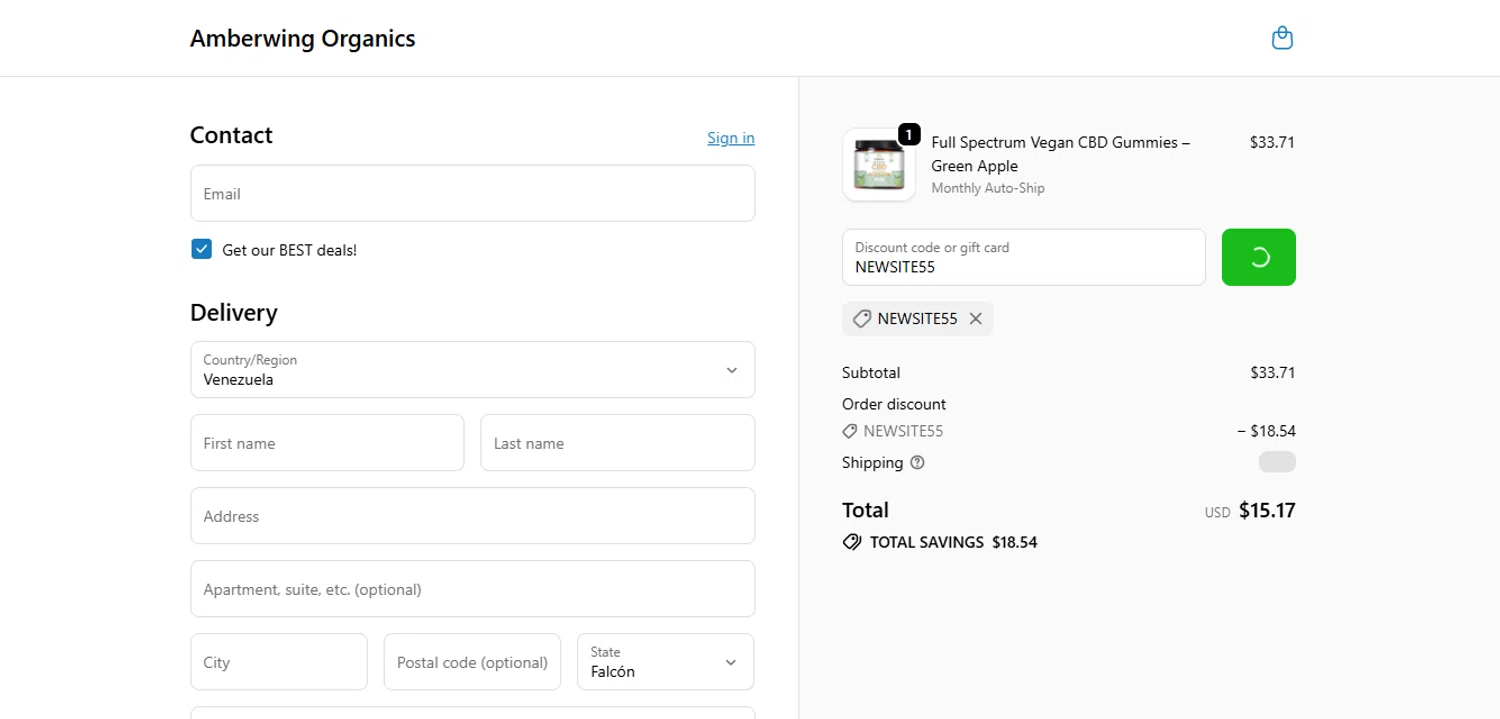Focus the First name field
Image resolution: width=1500 pixels, height=719 pixels.
(327, 443)
